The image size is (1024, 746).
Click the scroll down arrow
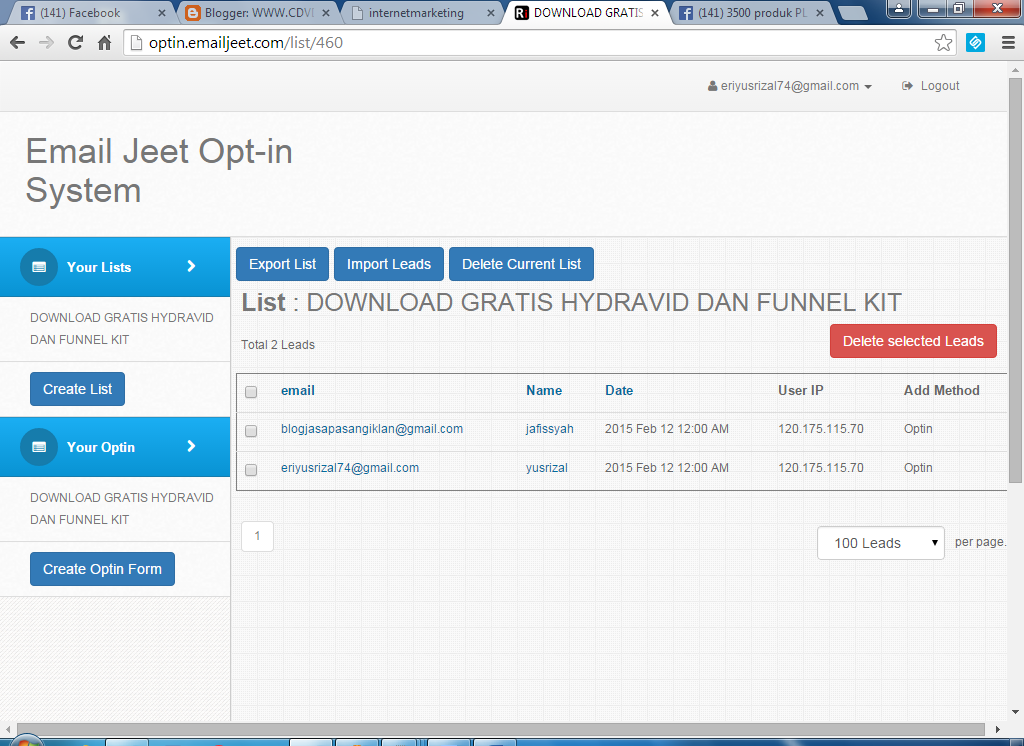[1016, 712]
